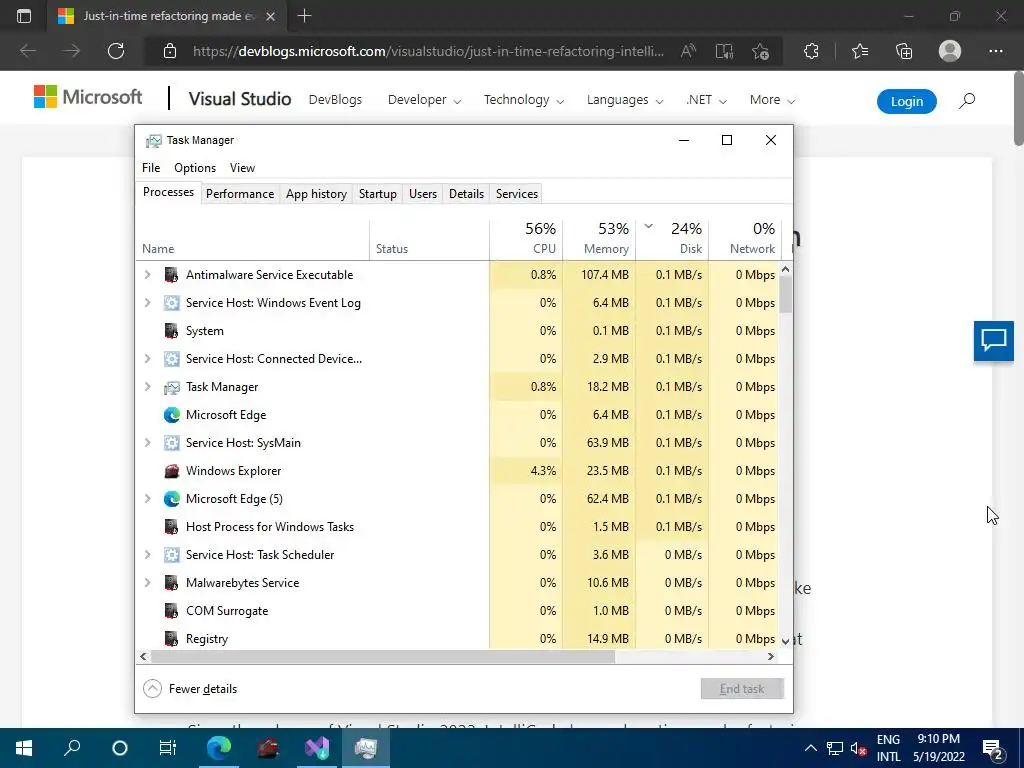This screenshot has width=1024, height=768.
Task: Select the COM Surrogate process
Action: tap(457, 611)
